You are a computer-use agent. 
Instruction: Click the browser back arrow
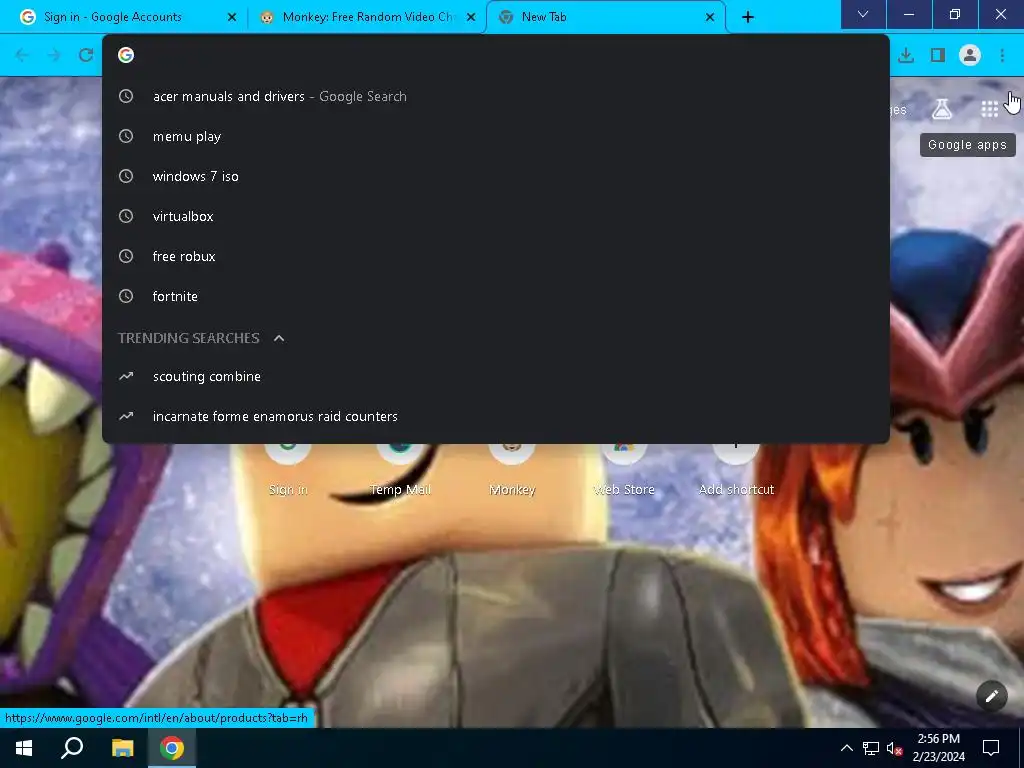tap(22, 56)
